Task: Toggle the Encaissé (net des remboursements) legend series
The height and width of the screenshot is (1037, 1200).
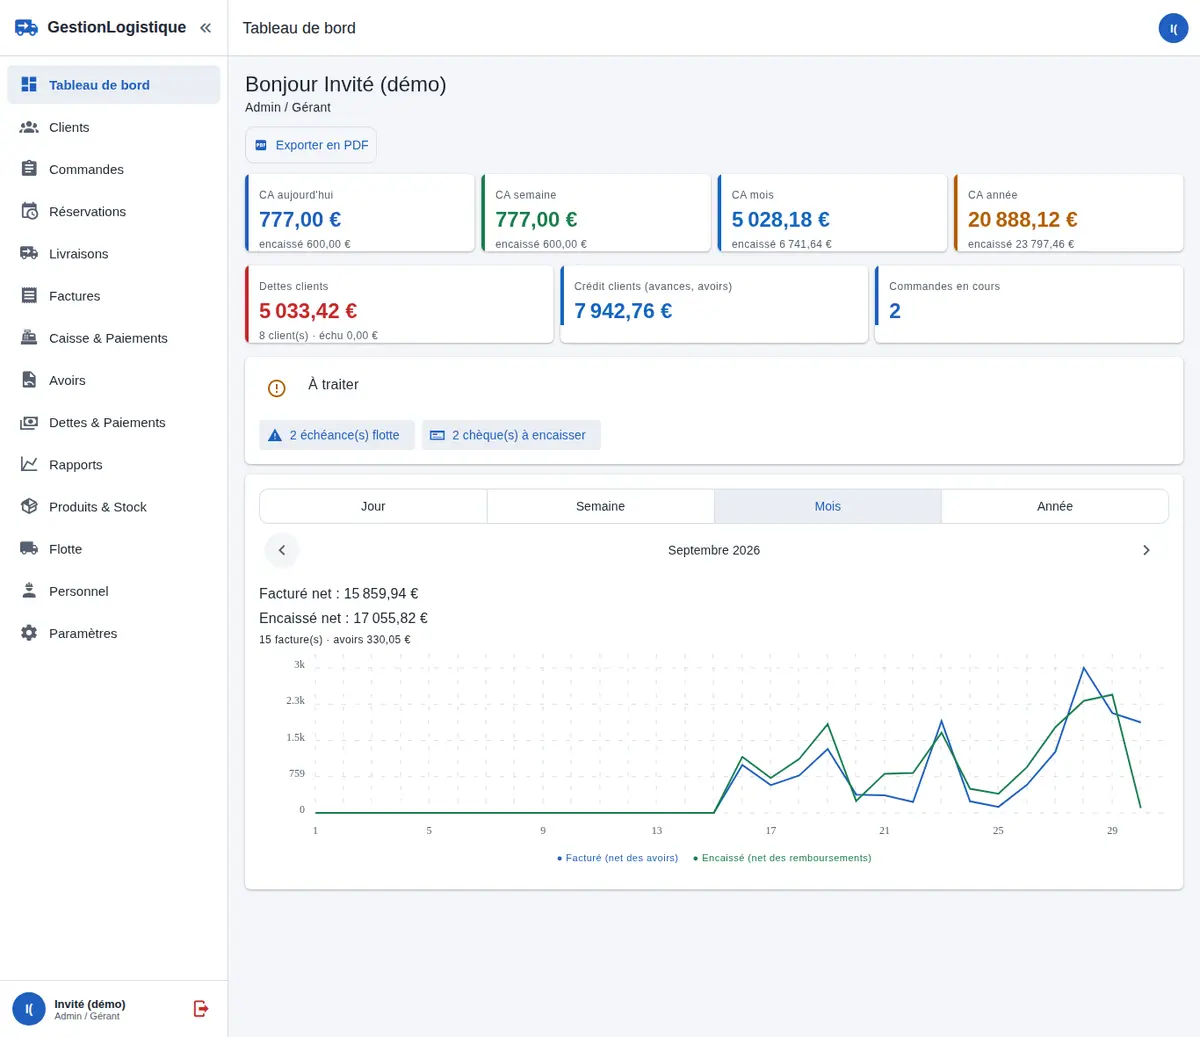Action: tap(782, 858)
